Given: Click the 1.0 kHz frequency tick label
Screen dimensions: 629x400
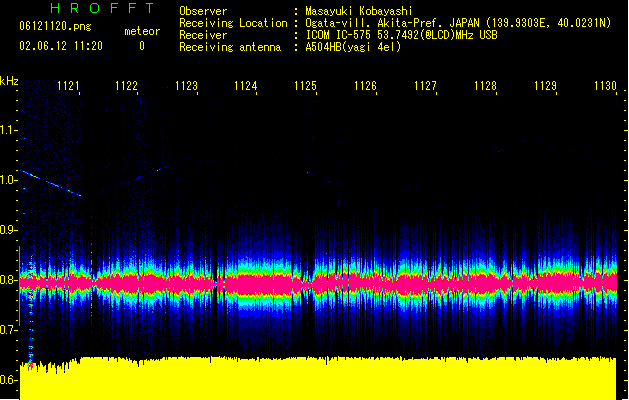Looking at the screenshot, I should pyautogui.click(x=8, y=180).
